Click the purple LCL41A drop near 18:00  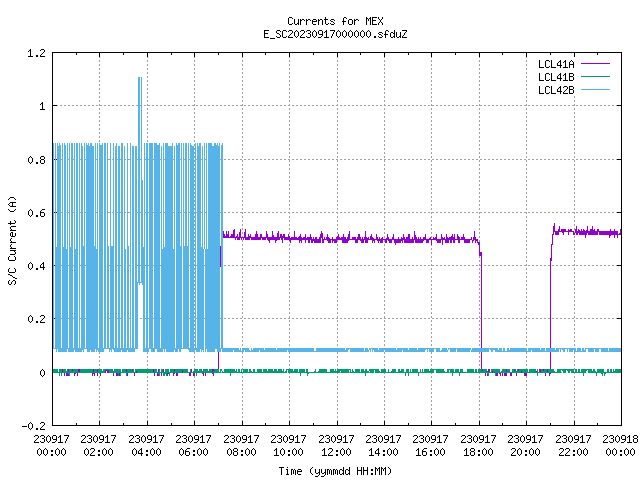tap(481, 306)
